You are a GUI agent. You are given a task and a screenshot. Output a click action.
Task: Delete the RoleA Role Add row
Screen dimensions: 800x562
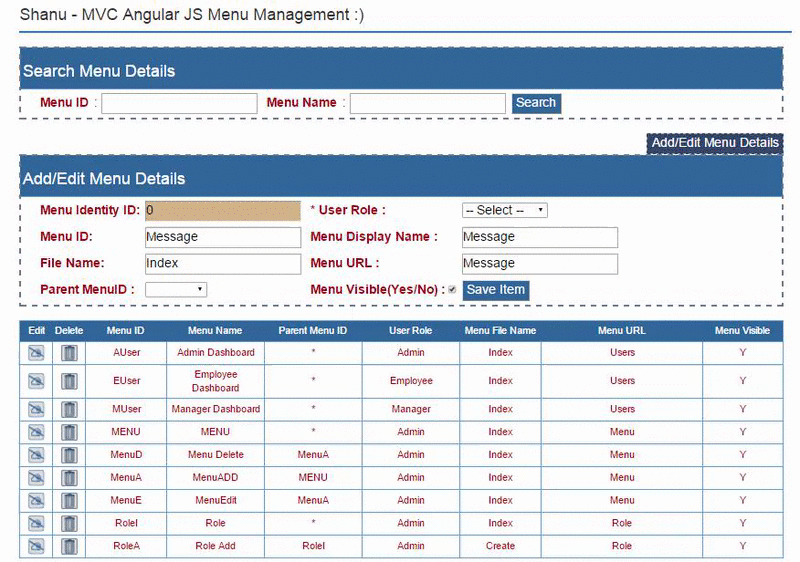pyautogui.click(x=69, y=546)
